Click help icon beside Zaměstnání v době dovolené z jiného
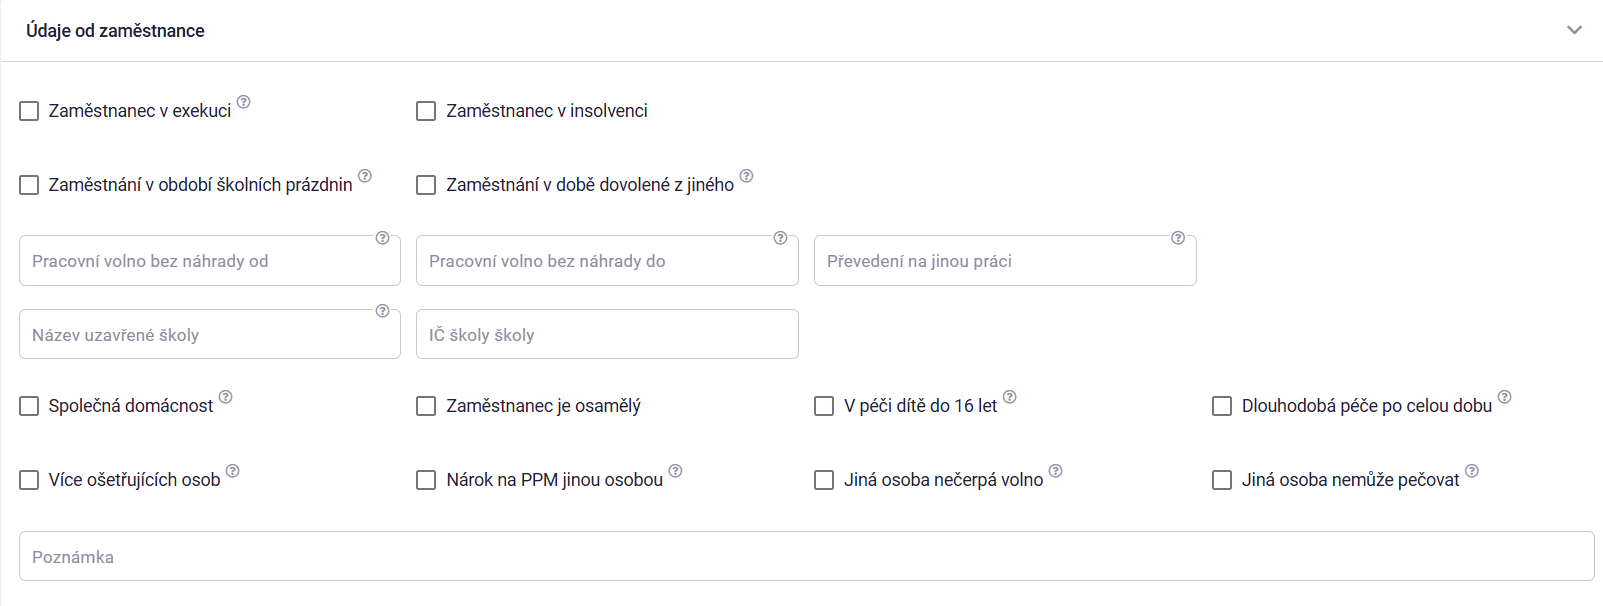1603x606 pixels. point(746,176)
